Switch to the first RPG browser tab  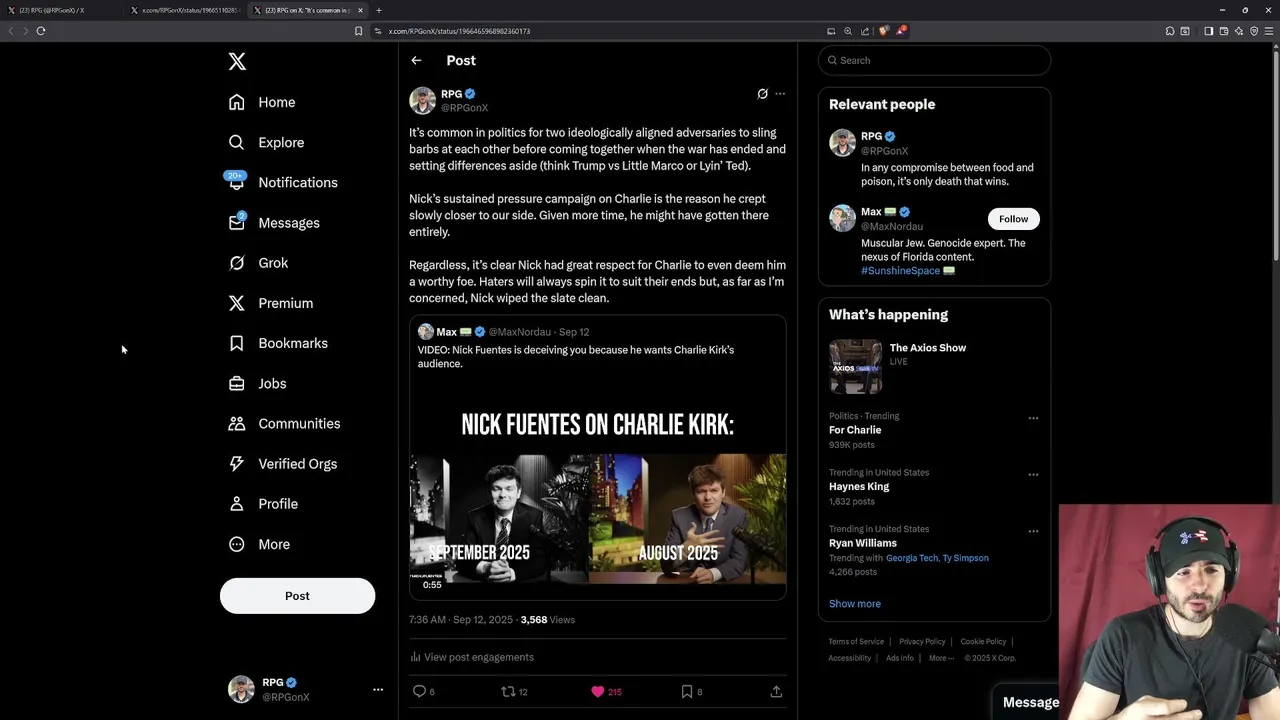coord(60,10)
